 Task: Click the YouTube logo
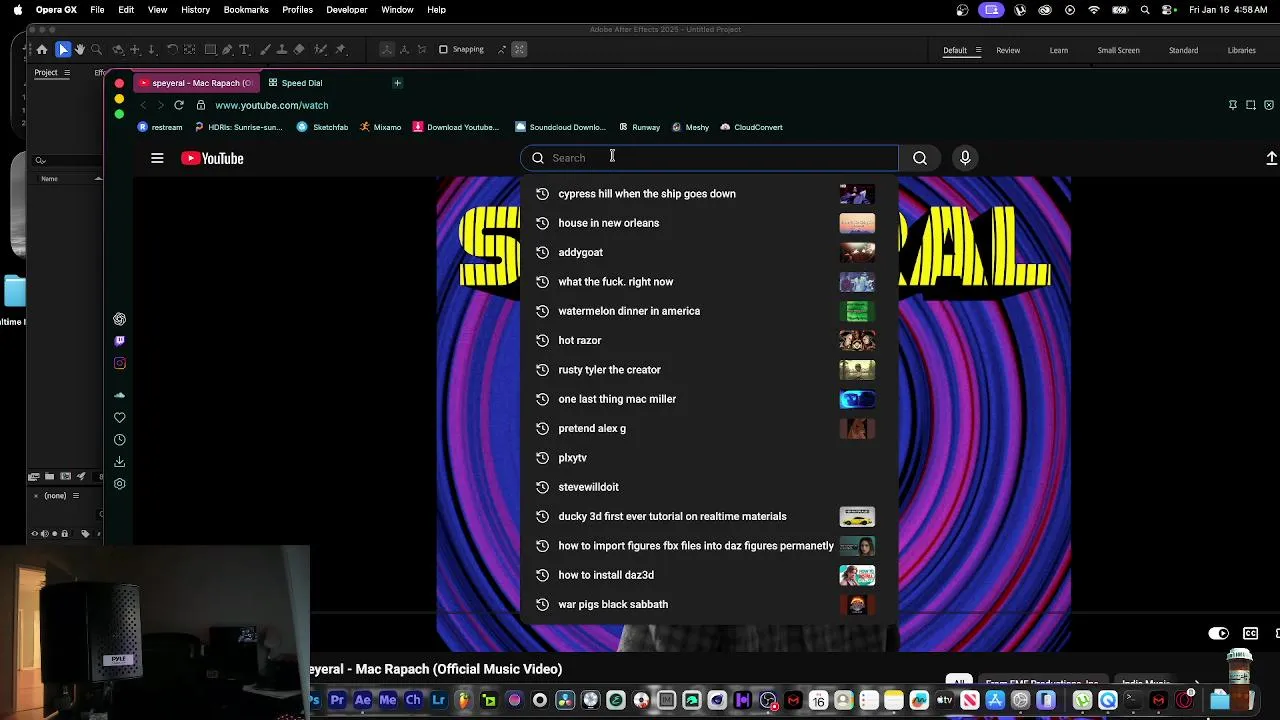[x=212, y=158]
